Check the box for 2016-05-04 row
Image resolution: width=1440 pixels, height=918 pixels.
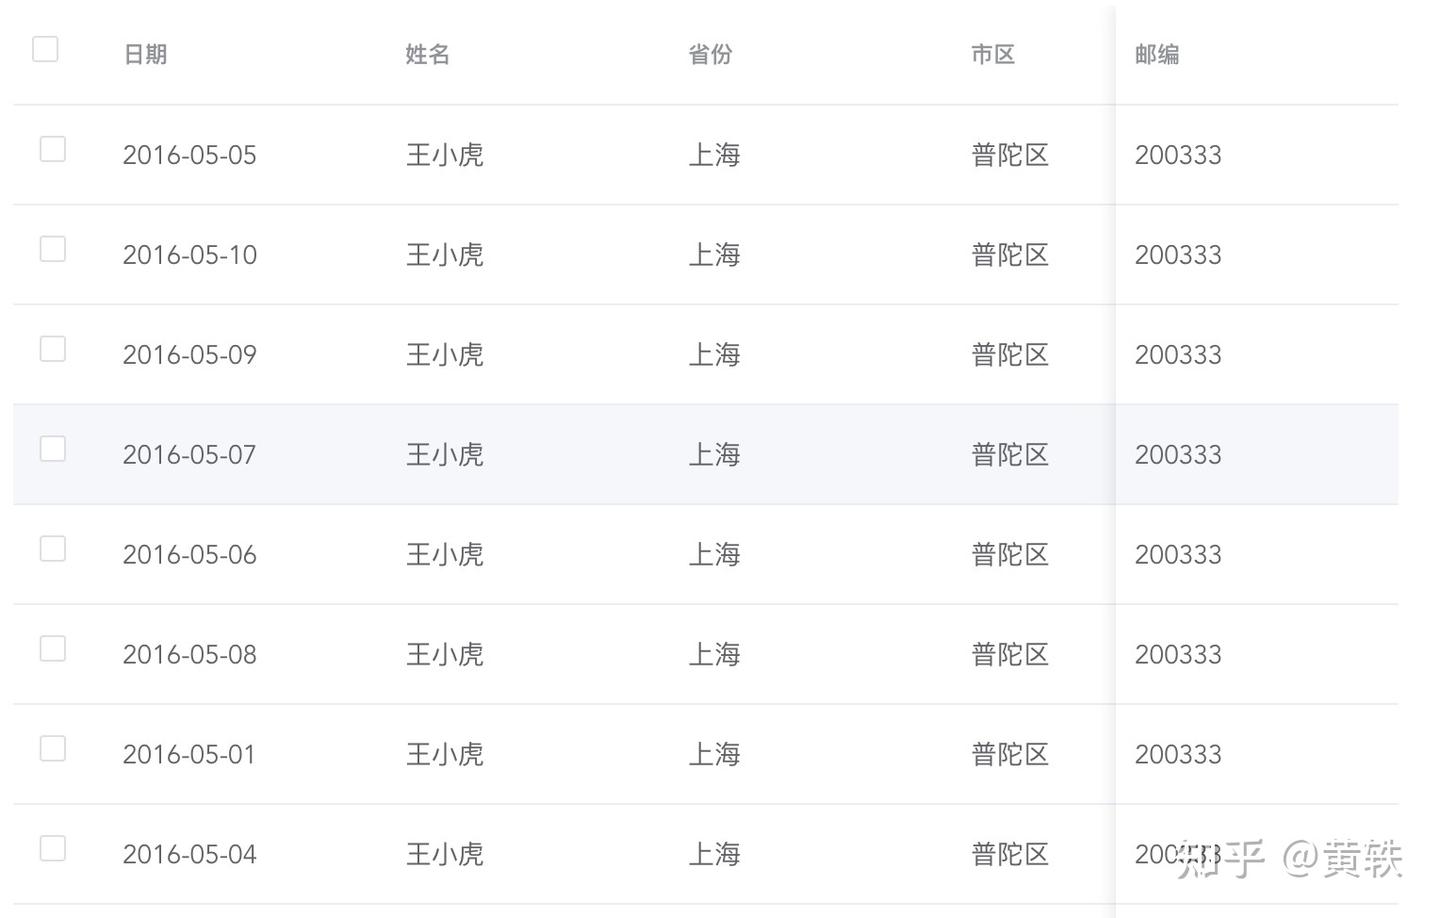[52, 849]
